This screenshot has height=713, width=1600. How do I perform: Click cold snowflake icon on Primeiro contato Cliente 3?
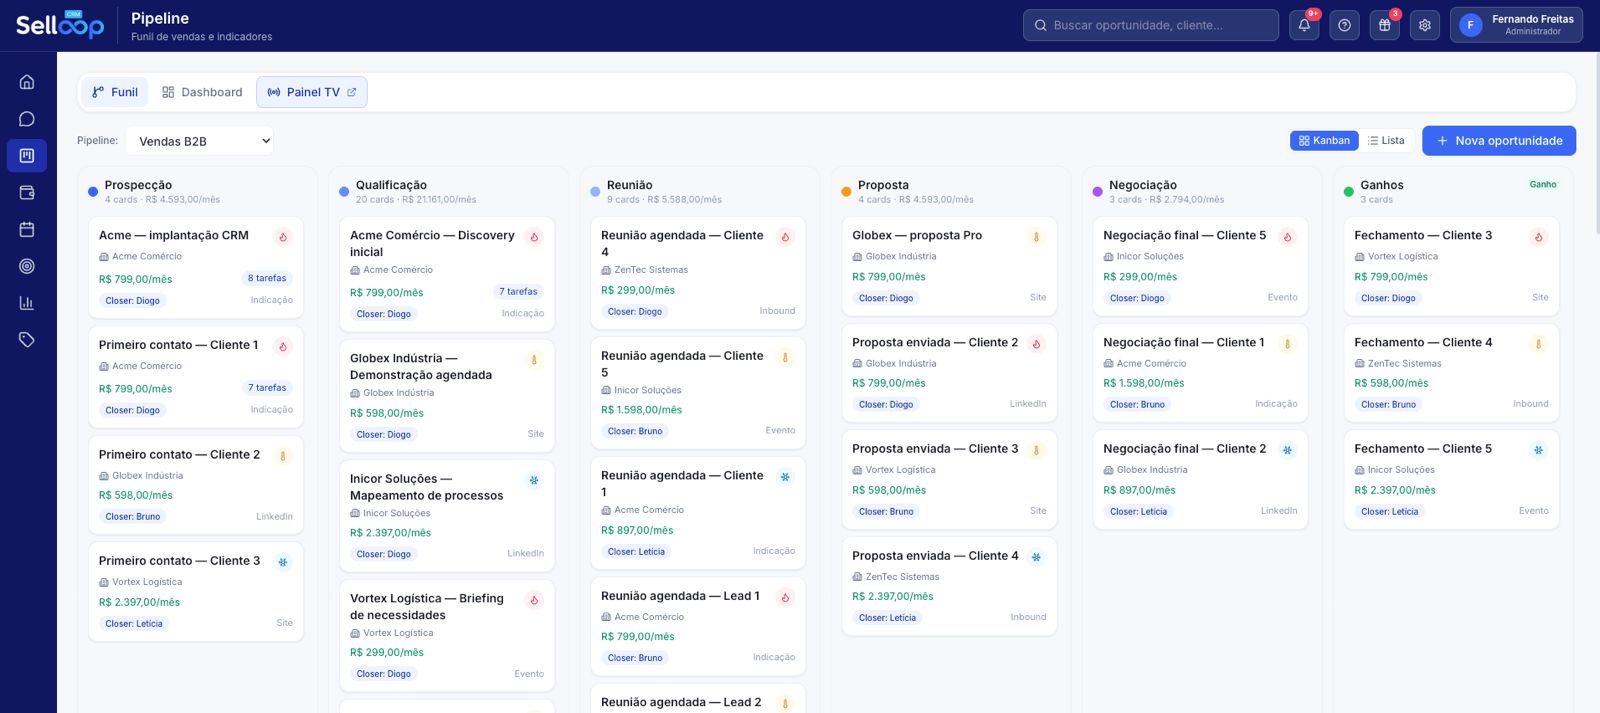tap(283, 562)
